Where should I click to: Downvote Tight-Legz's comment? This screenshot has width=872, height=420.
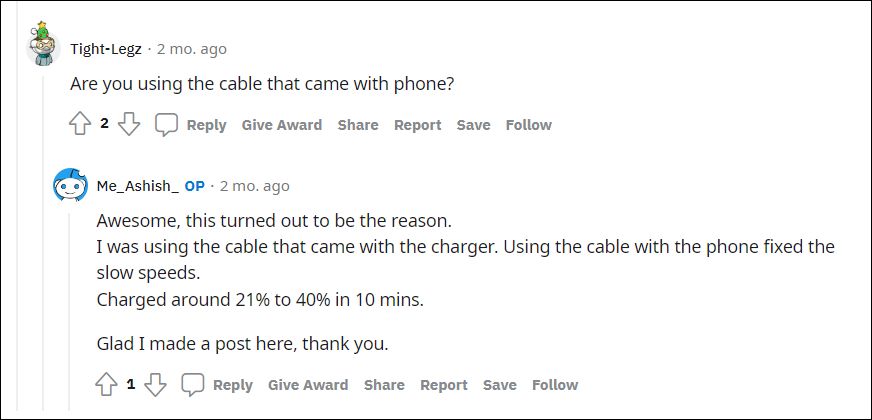(129, 125)
